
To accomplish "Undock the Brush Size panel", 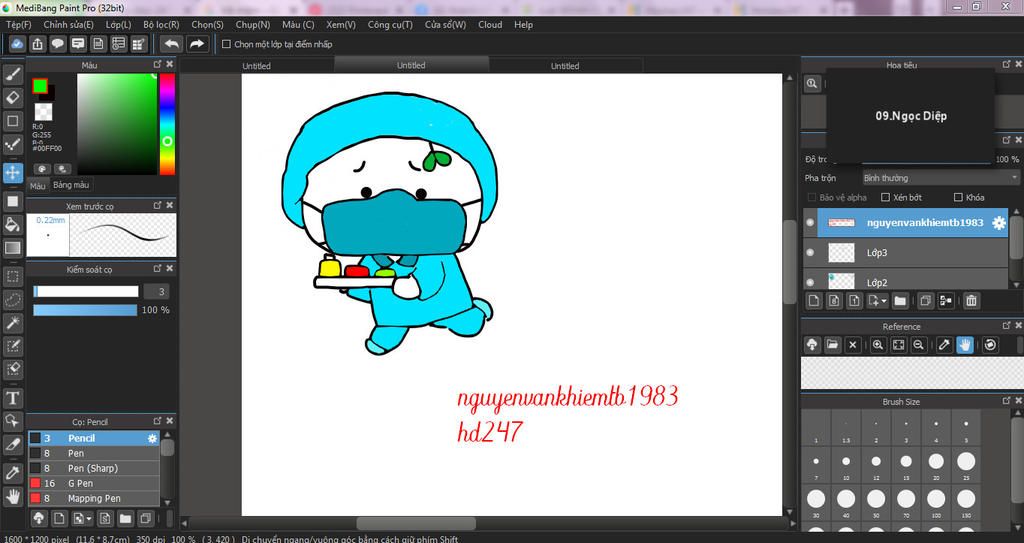I will pyautogui.click(x=1006, y=401).
